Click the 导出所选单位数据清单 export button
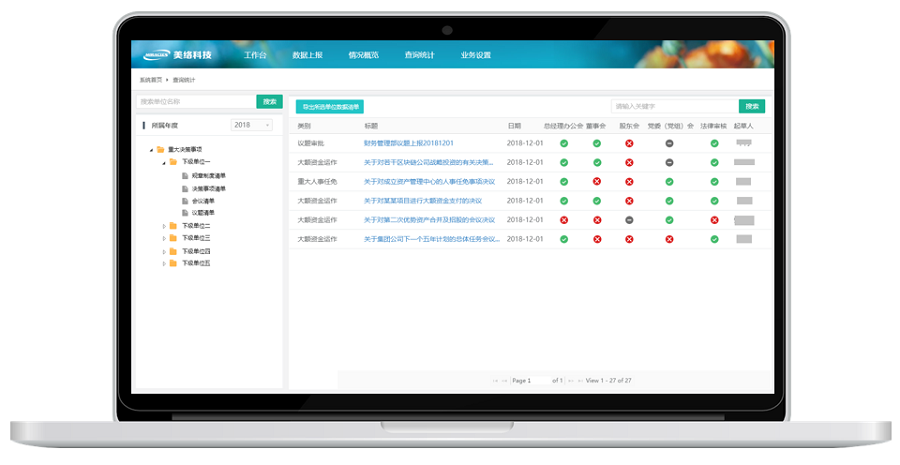 coord(329,106)
